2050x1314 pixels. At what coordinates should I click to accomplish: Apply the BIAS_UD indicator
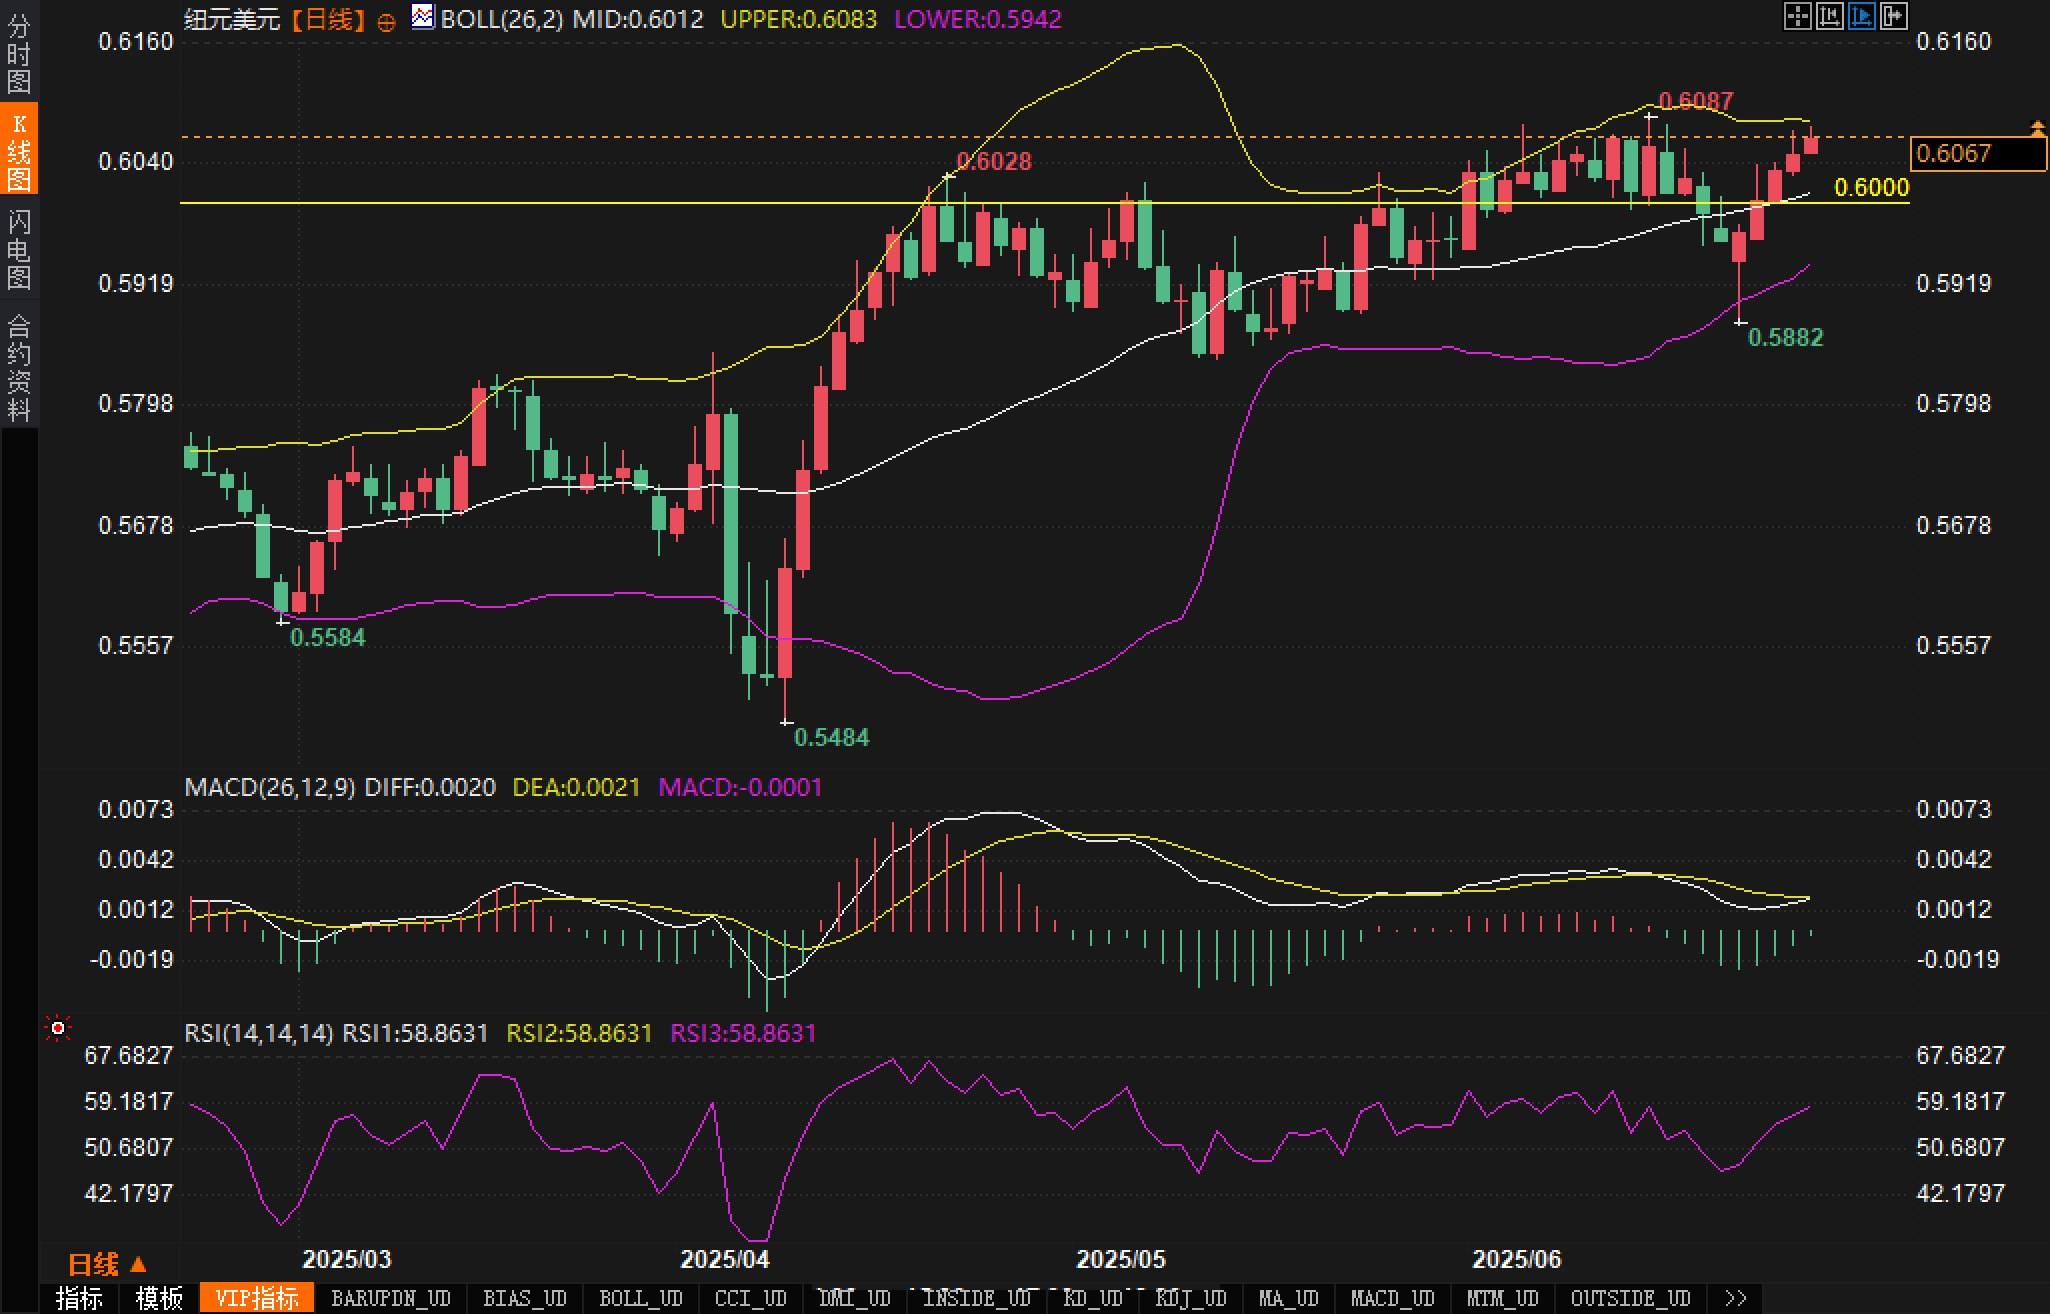[x=525, y=1298]
